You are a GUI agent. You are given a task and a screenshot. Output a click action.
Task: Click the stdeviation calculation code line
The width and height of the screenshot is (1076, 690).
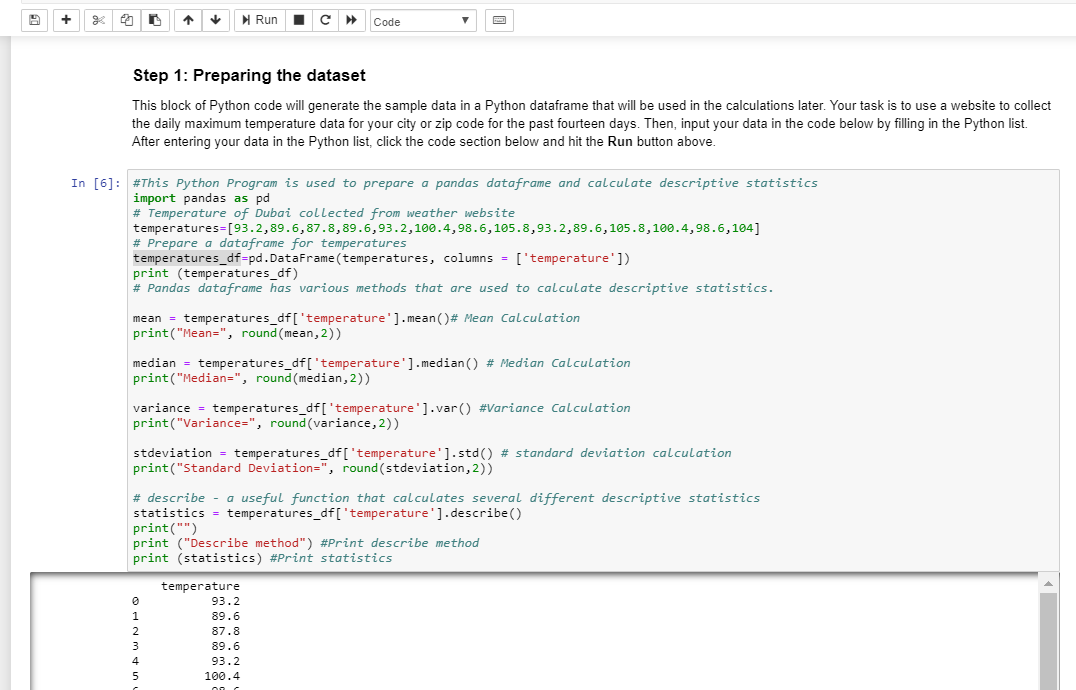[432, 453]
